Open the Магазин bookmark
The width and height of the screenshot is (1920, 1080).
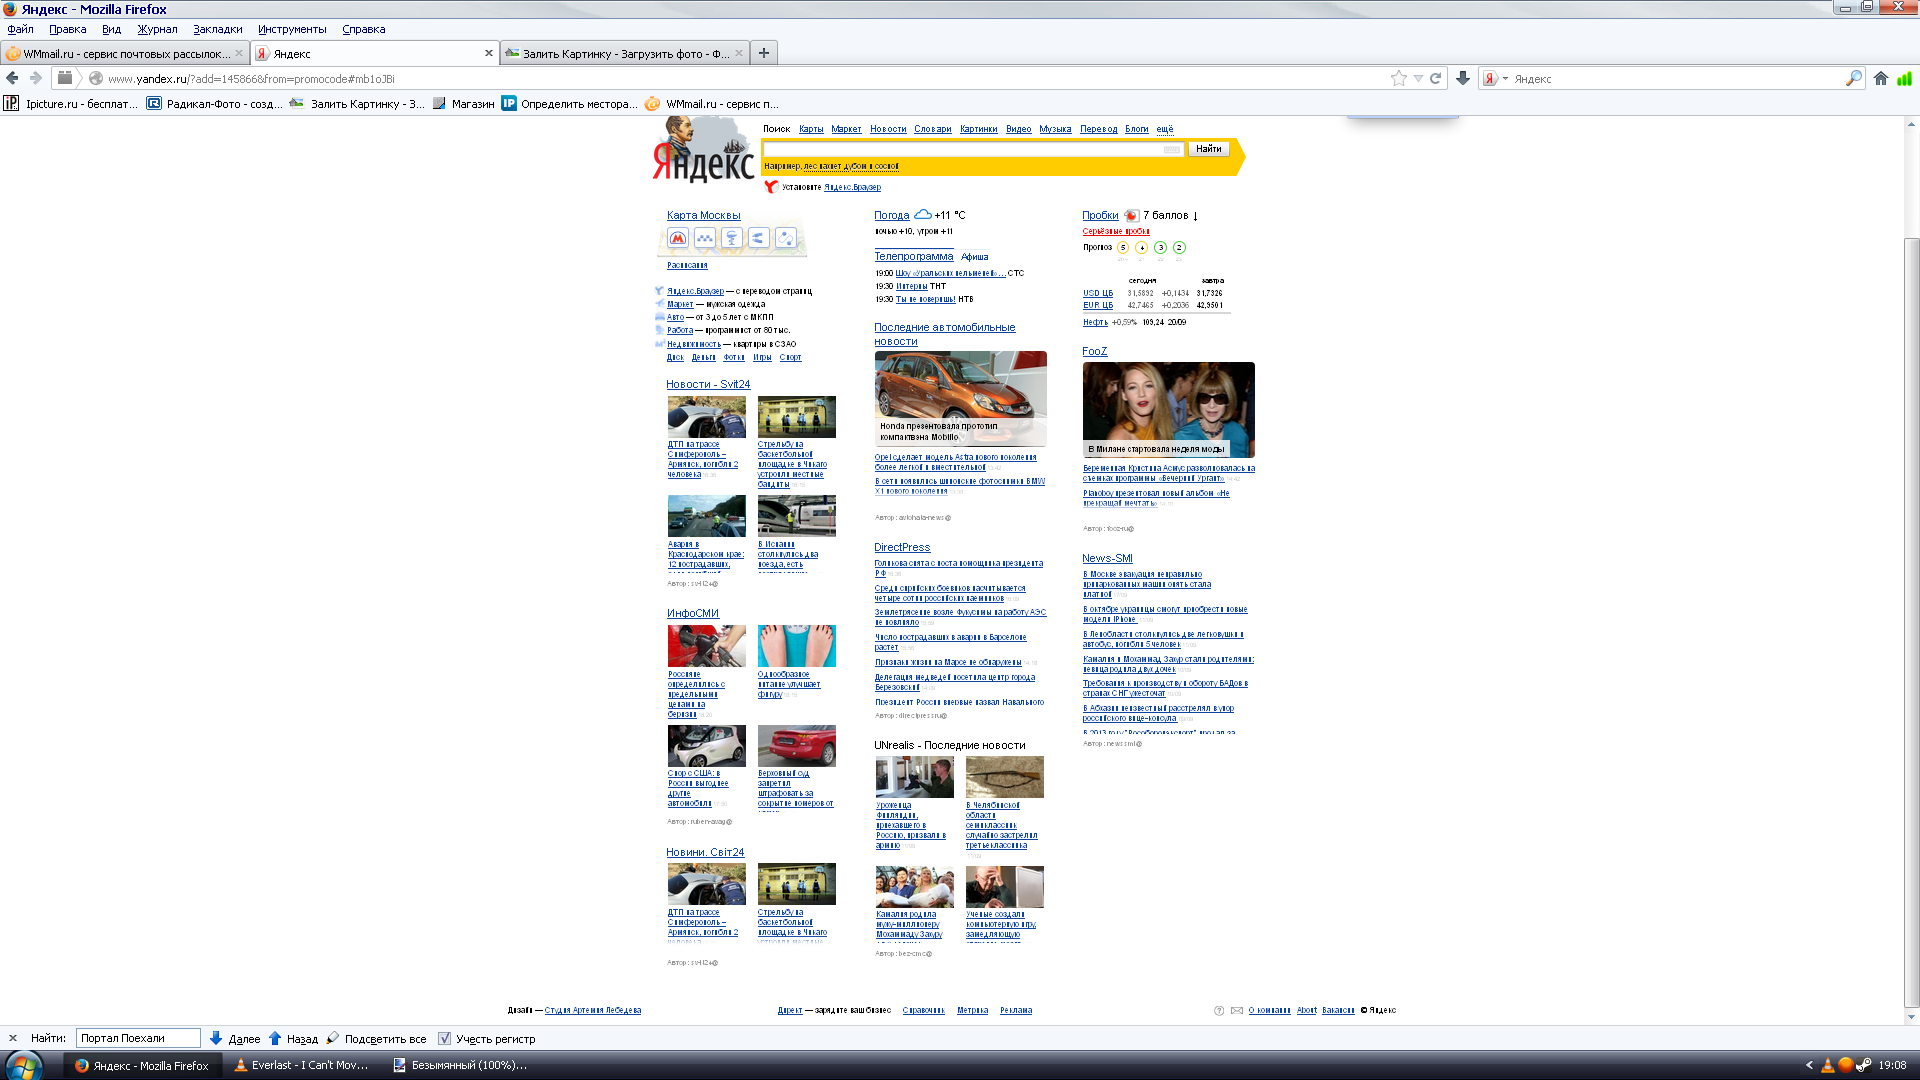coord(463,103)
